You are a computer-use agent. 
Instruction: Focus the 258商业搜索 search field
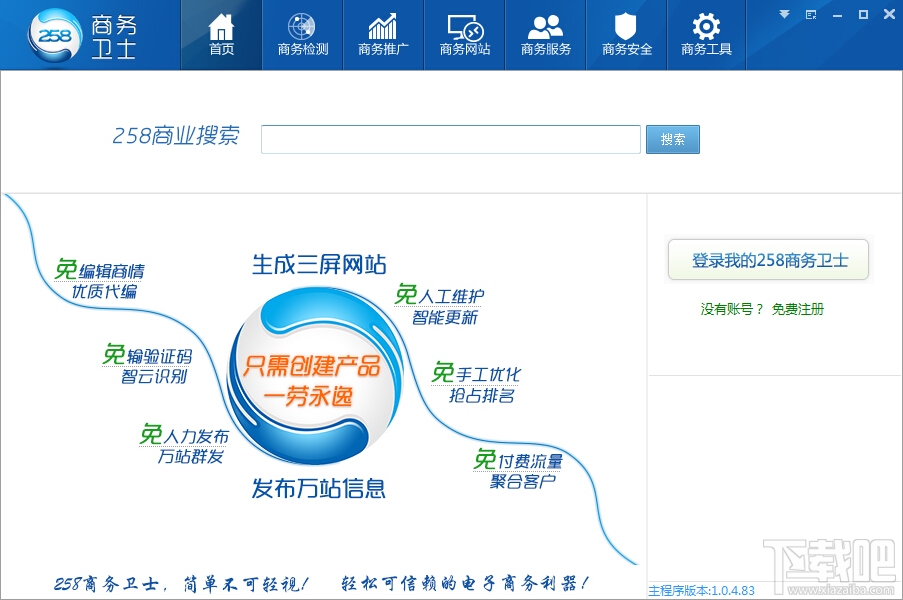click(450, 139)
